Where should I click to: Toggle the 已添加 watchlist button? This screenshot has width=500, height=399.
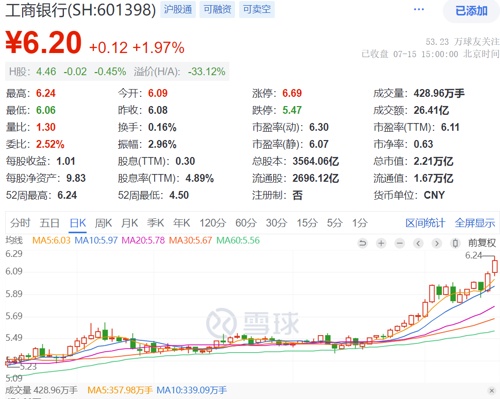(x=471, y=11)
